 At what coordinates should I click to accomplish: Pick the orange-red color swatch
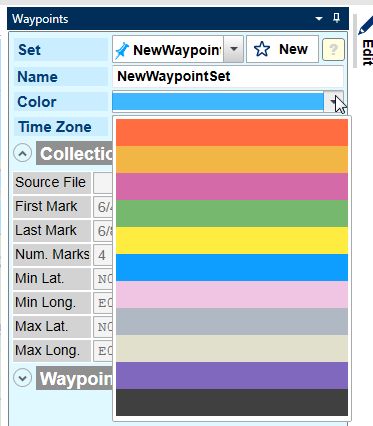coord(232,133)
